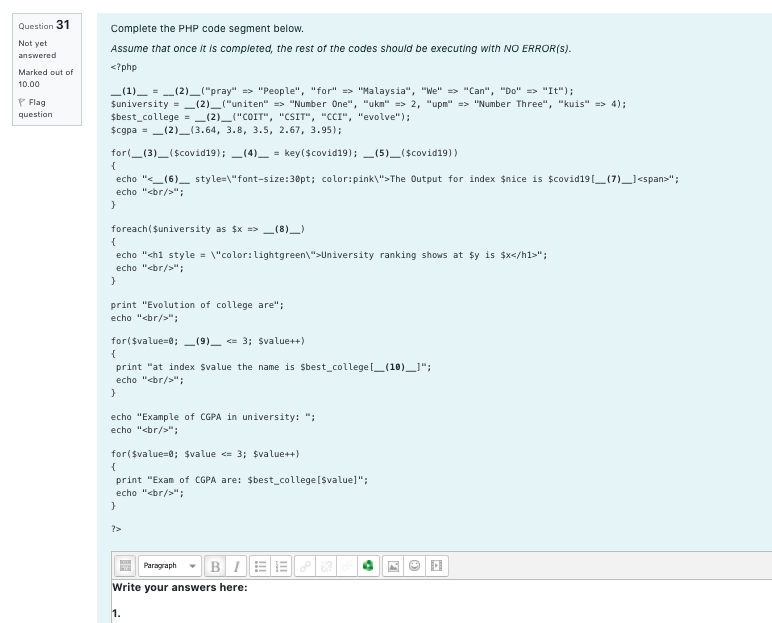The width and height of the screenshot is (772, 623).
Task: Click the 'Example of CGPA in university' line
Action: [x=213, y=417]
